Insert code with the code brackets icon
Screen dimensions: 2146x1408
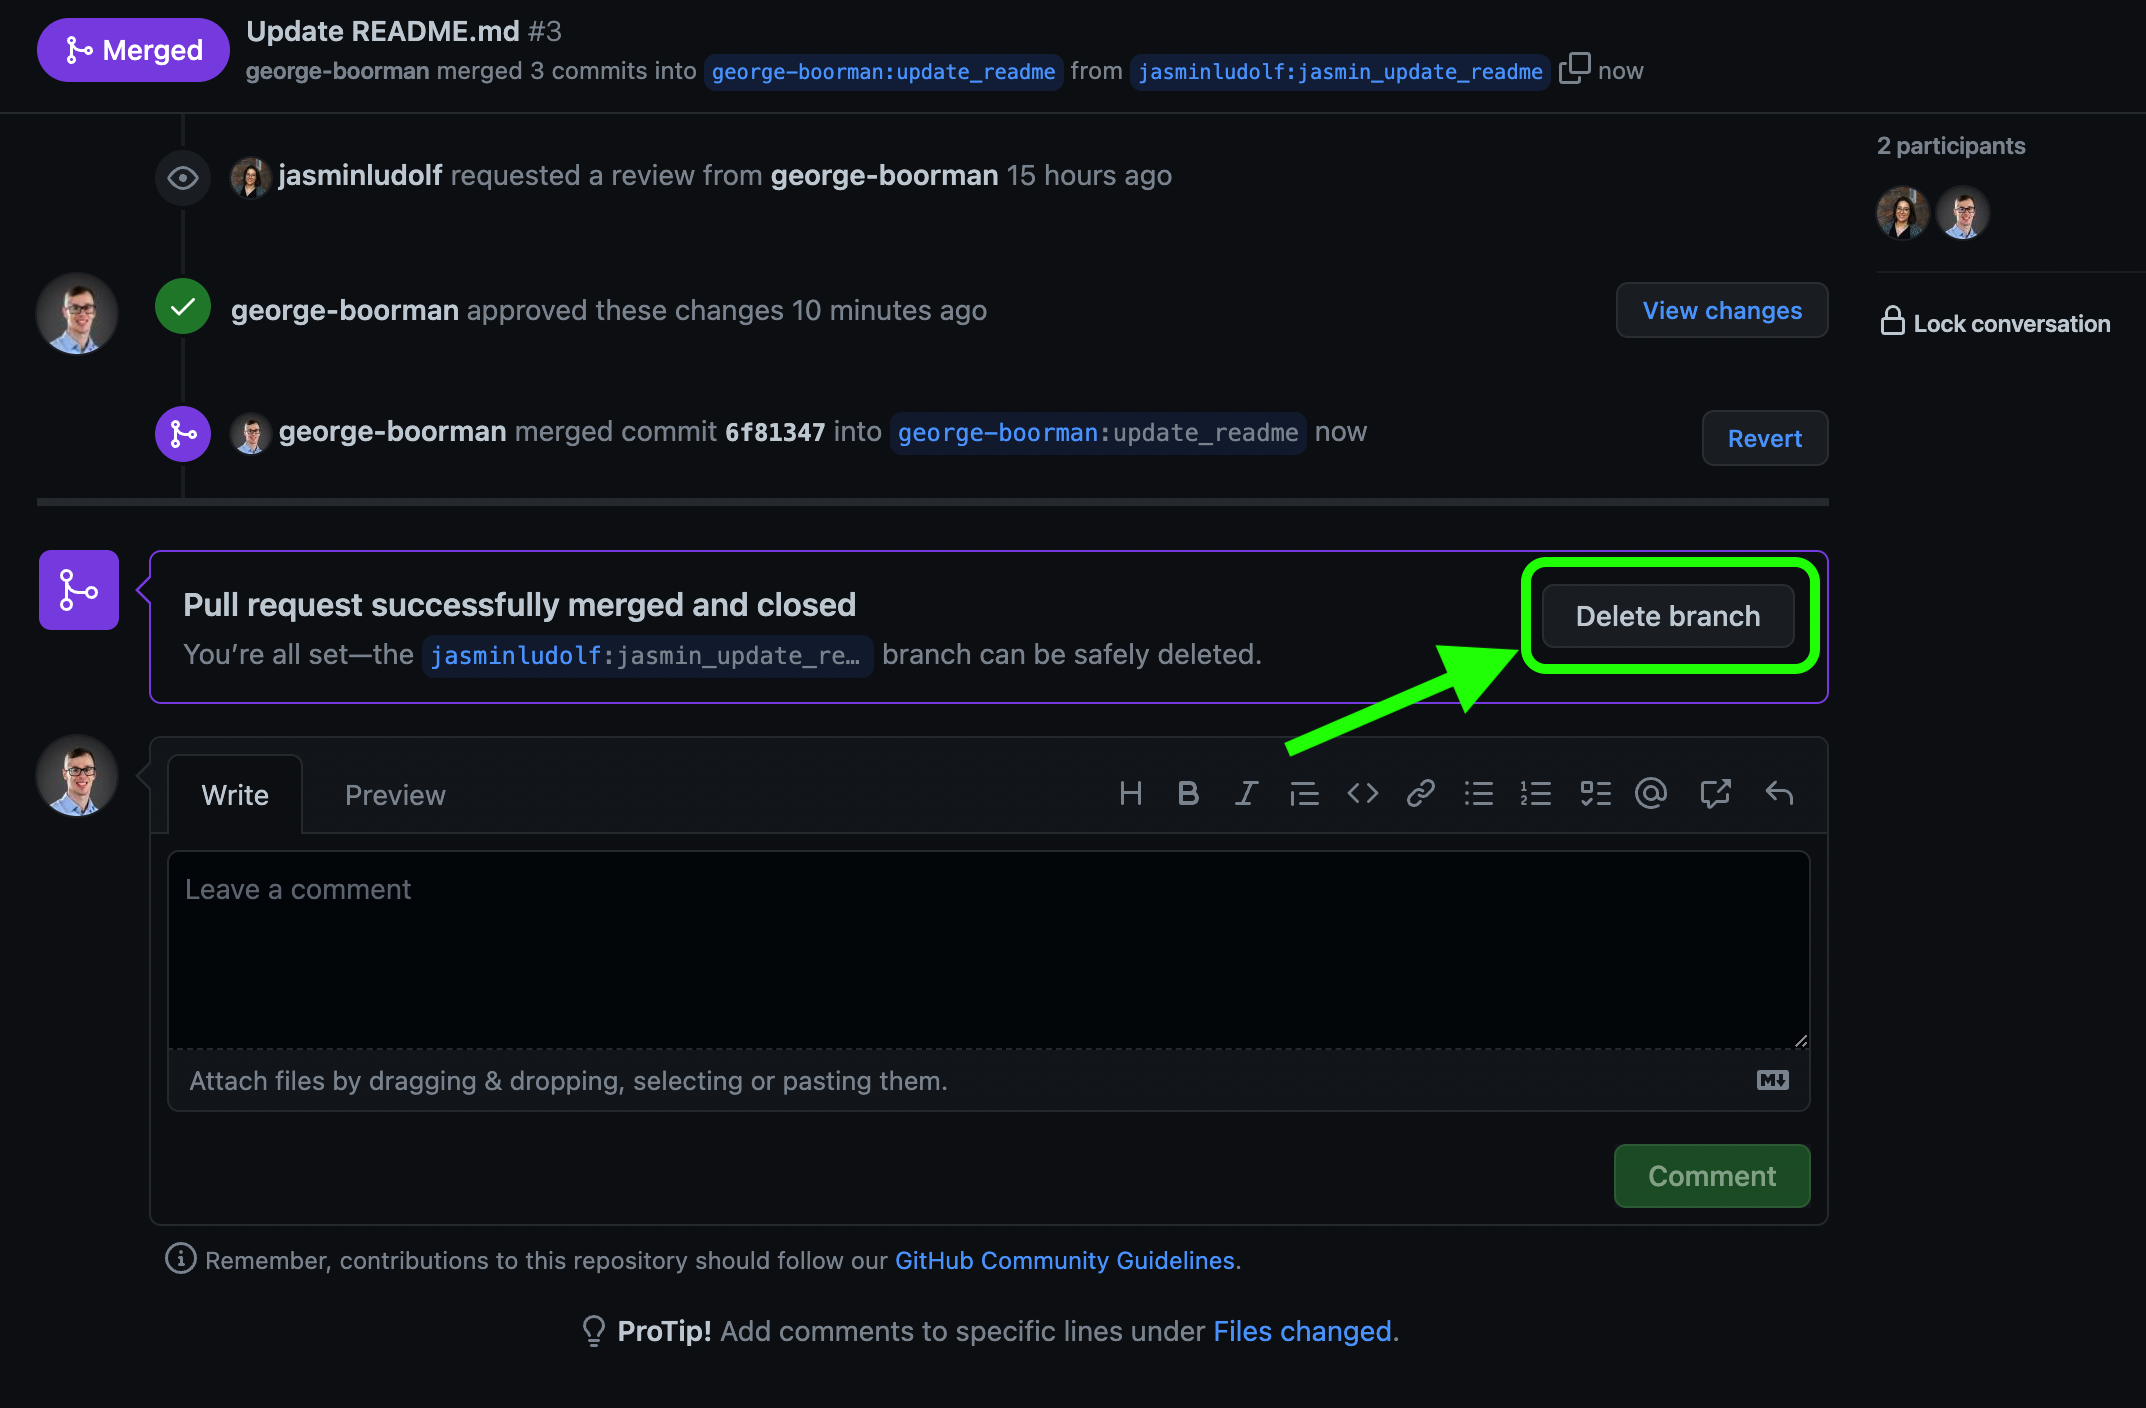click(x=1362, y=794)
